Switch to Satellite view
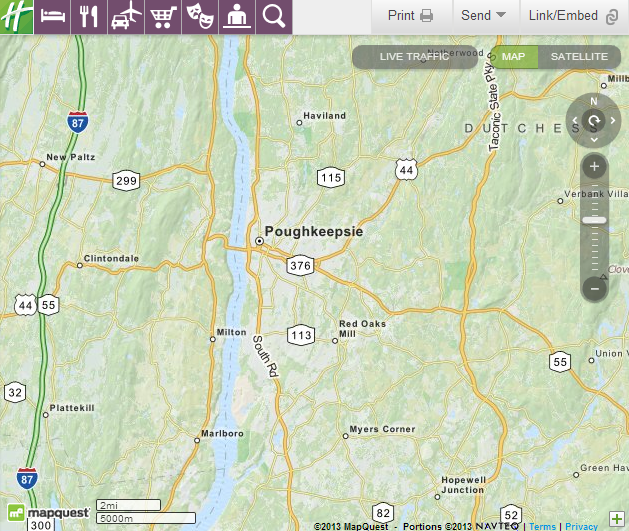This screenshot has height=531, width=629. point(579,57)
